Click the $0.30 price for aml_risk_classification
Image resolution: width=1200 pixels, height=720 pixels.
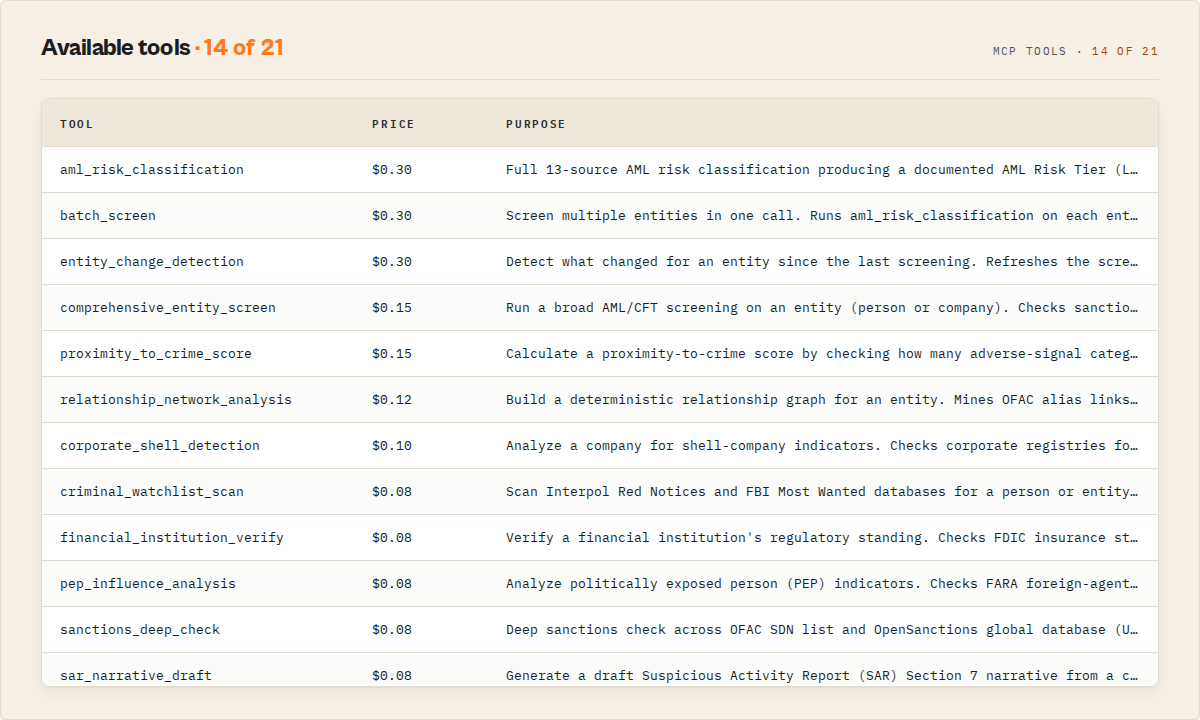click(x=392, y=169)
